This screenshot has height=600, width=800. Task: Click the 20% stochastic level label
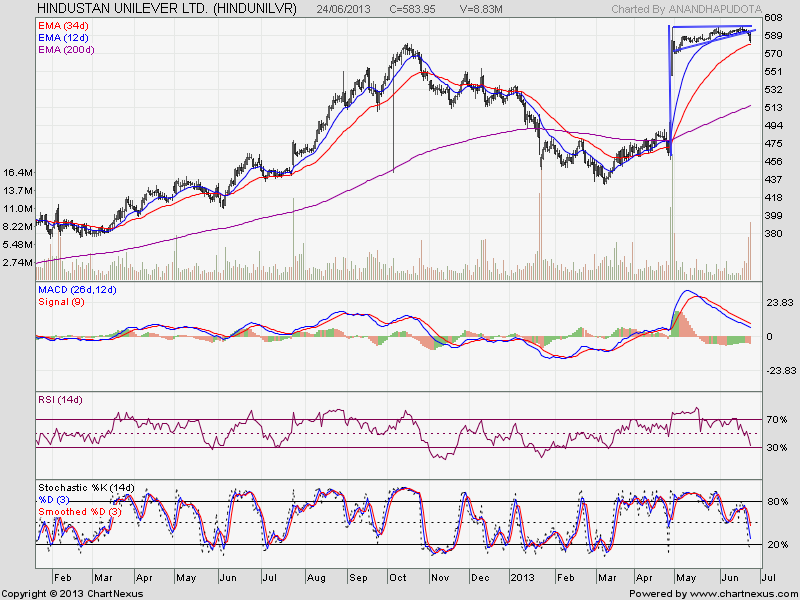[778, 545]
